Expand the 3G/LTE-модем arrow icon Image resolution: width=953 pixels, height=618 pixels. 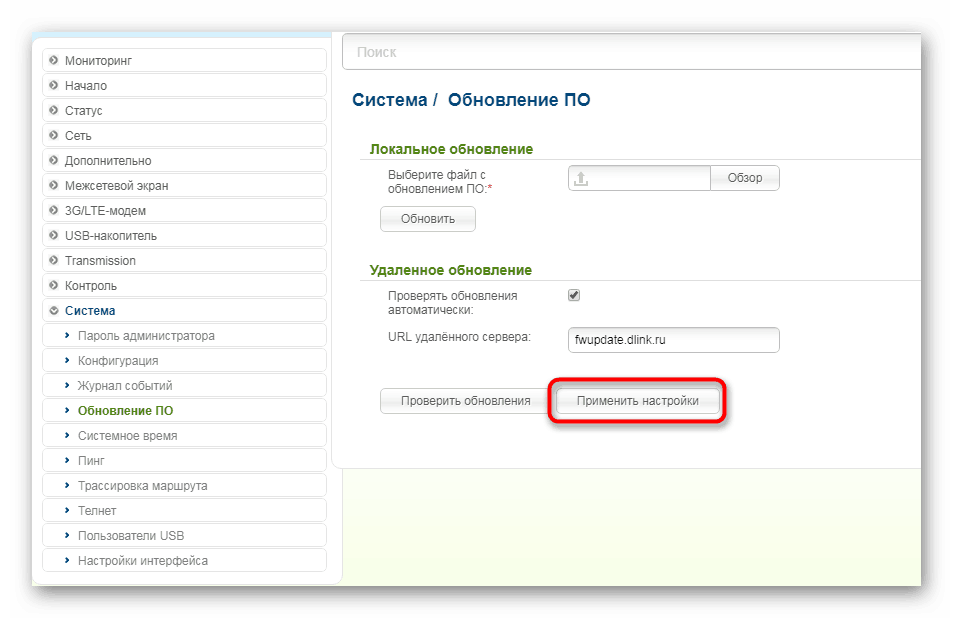[x=53, y=210]
